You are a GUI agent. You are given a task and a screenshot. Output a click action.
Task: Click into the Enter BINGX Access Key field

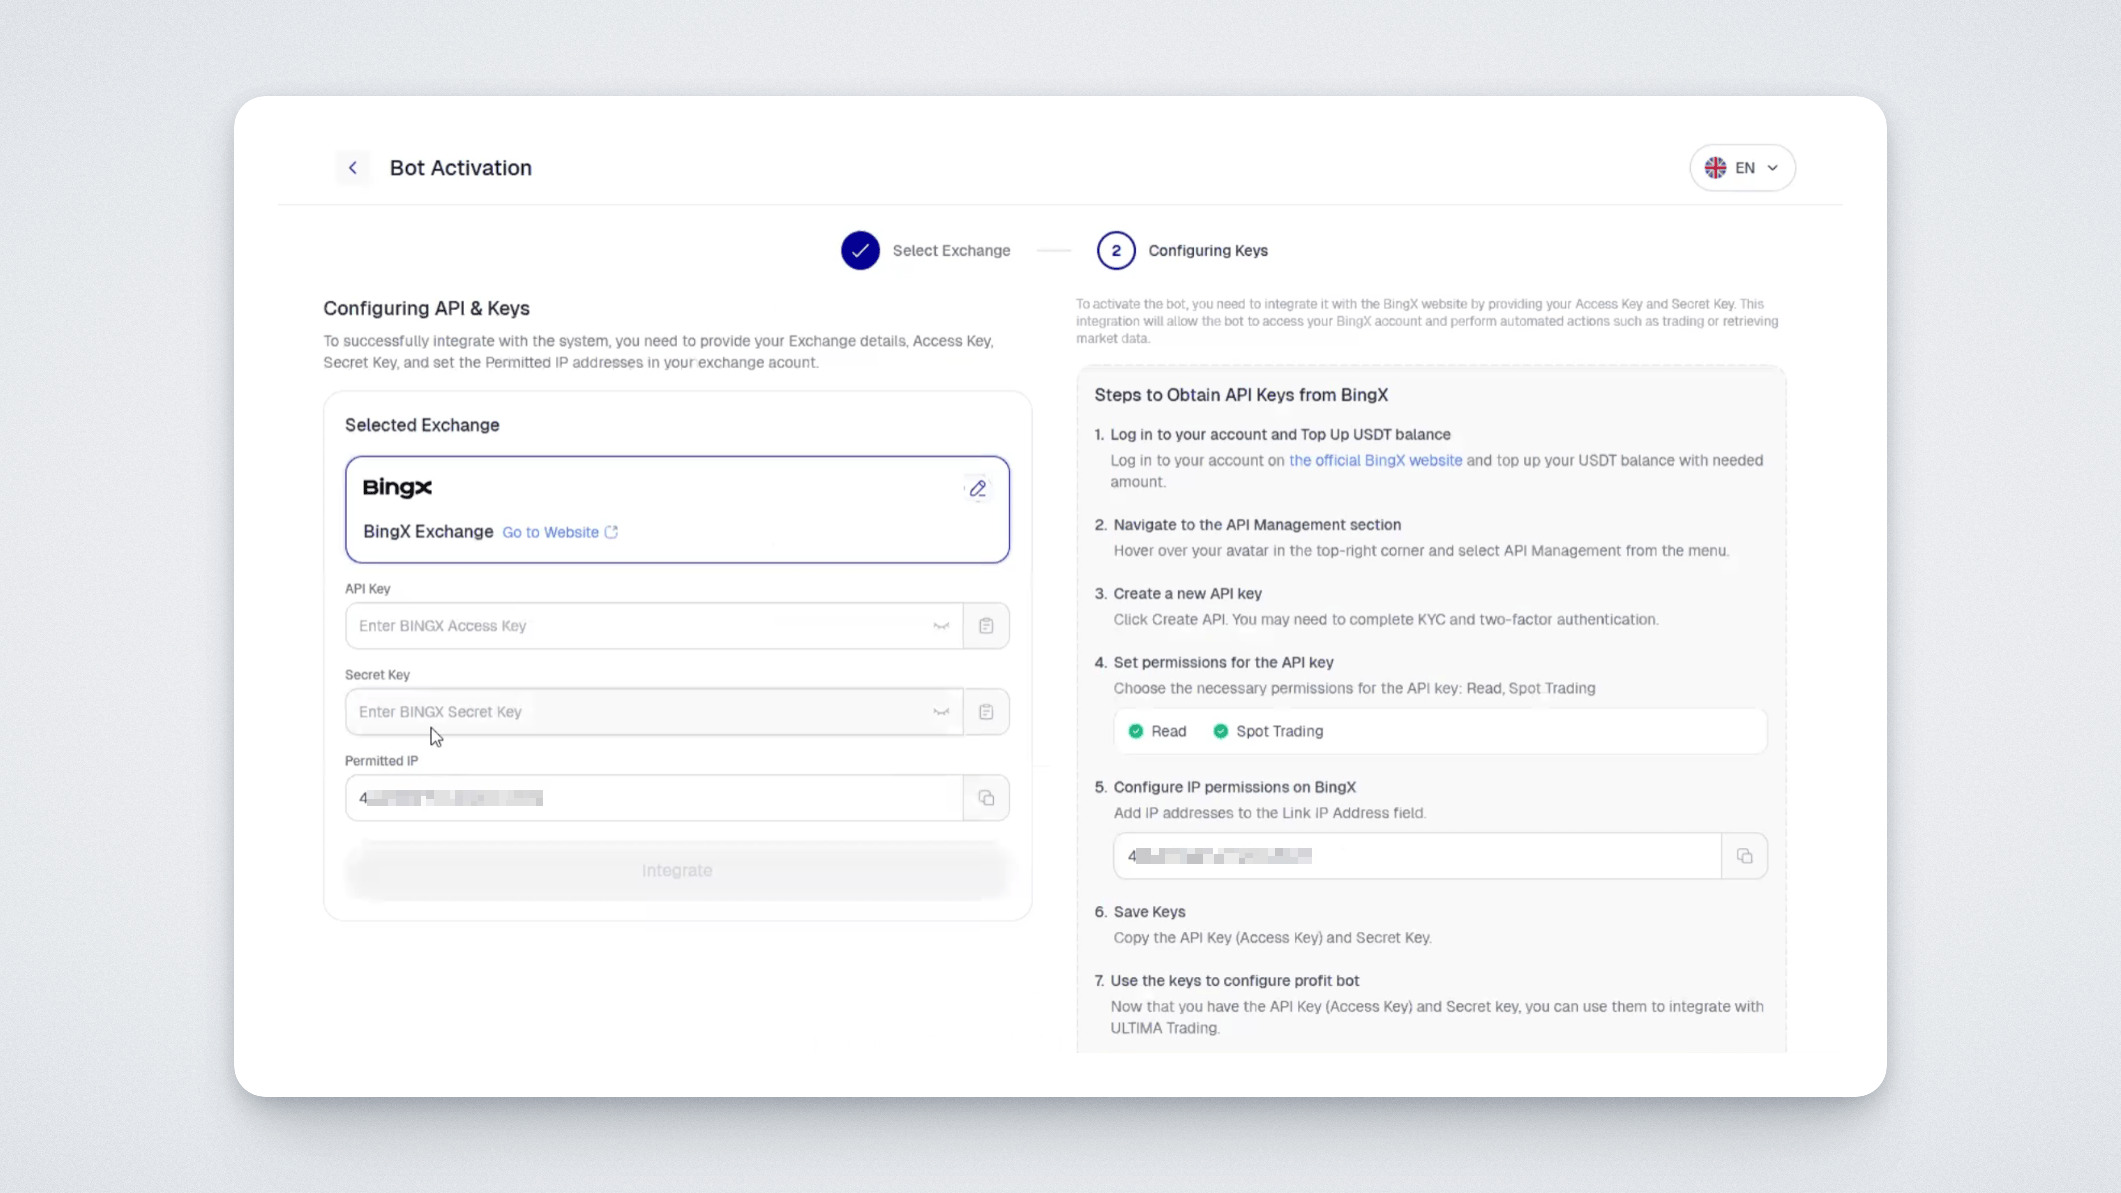[x=640, y=626]
